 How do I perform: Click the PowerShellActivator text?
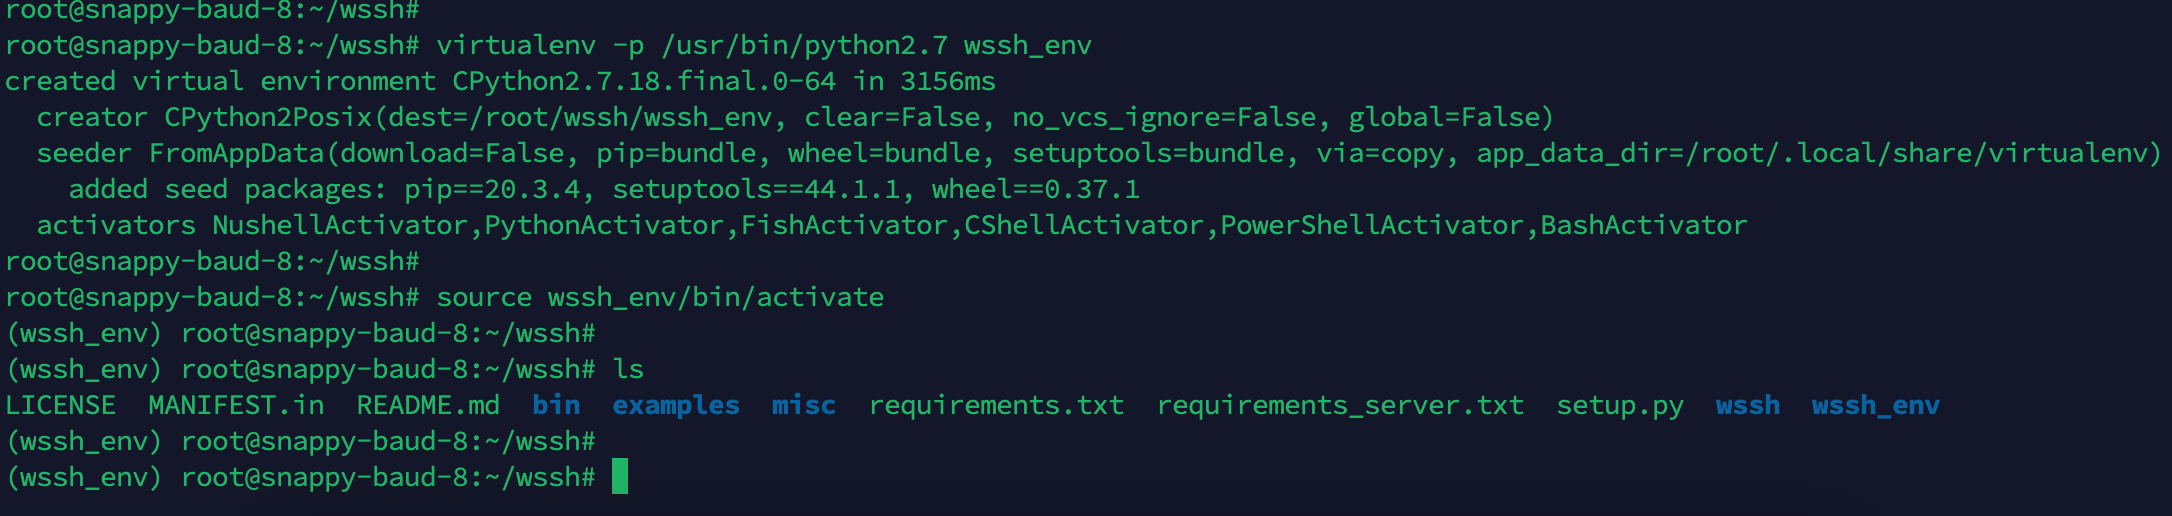click(x=1372, y=225)
